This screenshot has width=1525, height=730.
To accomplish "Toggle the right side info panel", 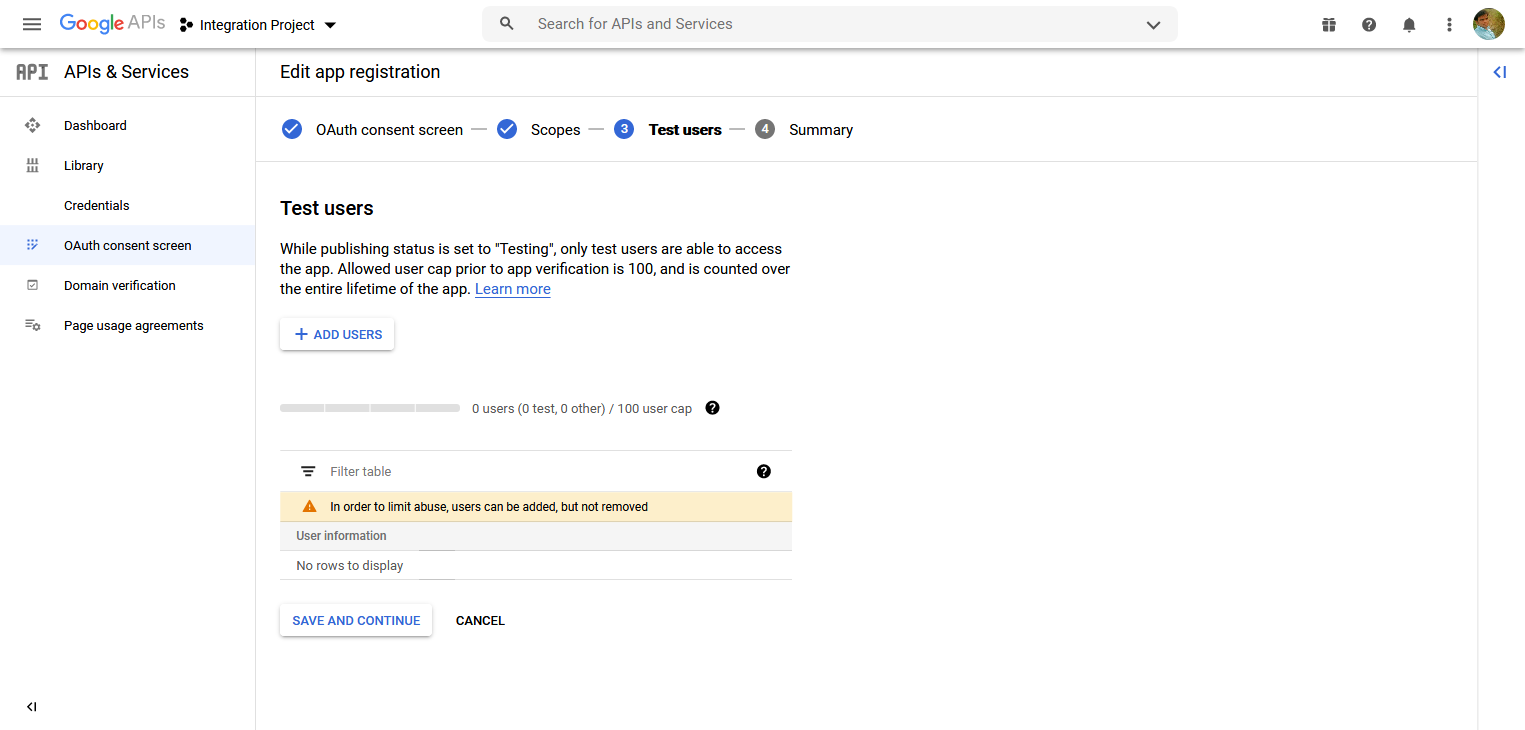I will click(1499, 72).
